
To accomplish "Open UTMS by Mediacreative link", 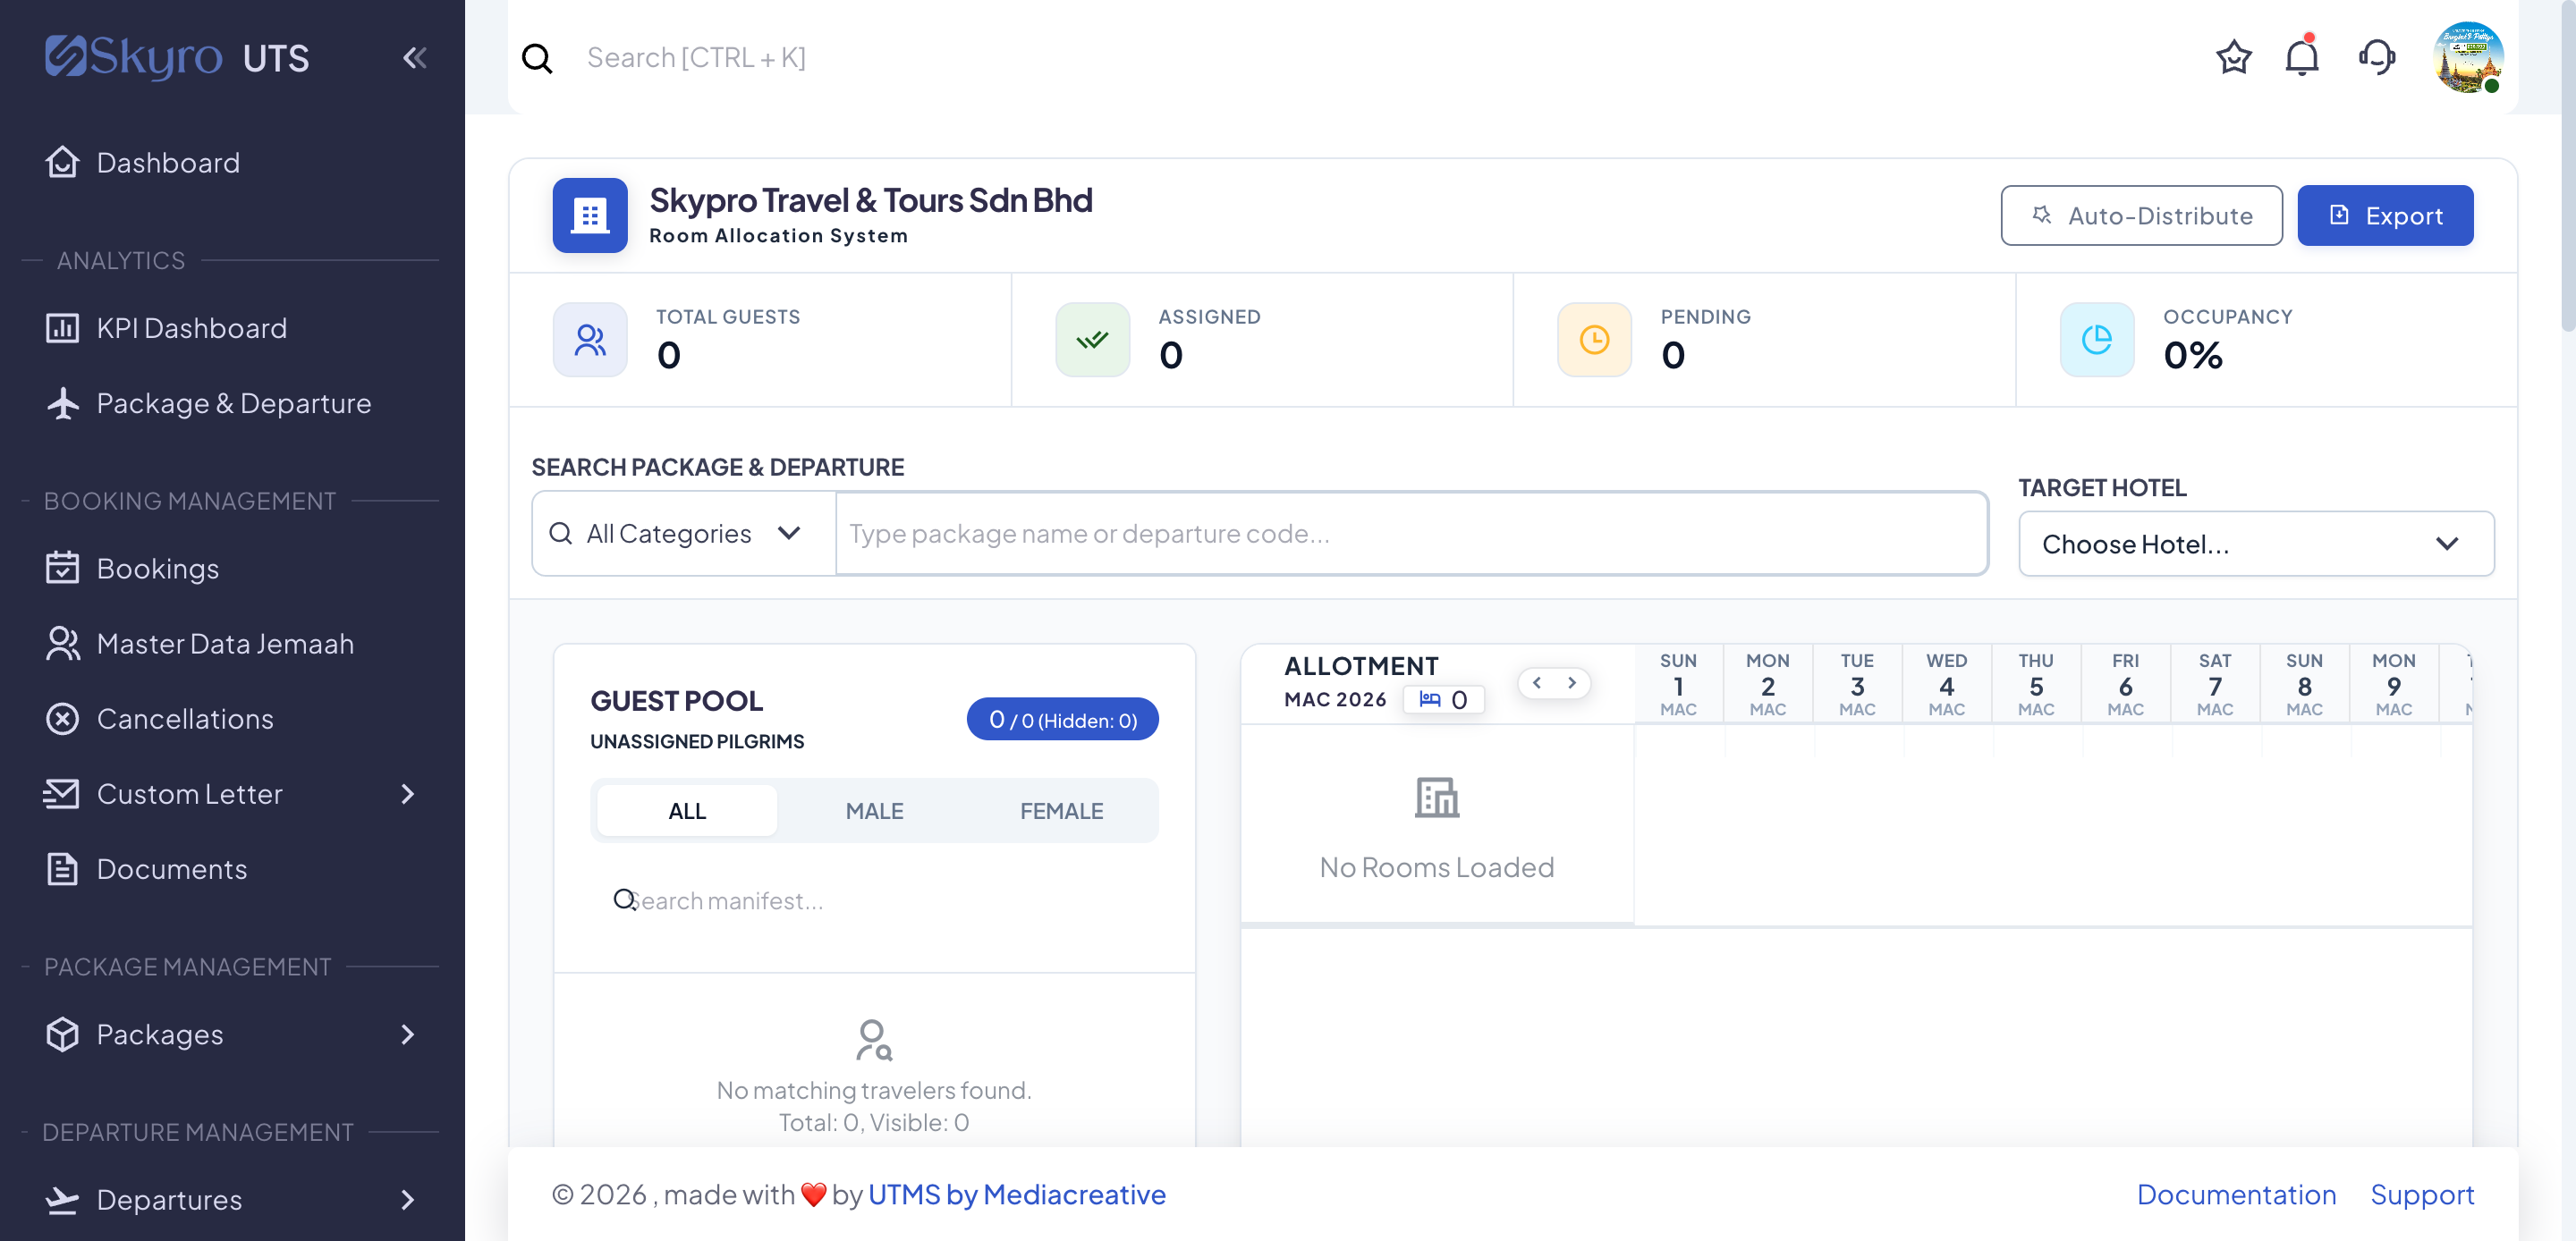I will pos(1016,1194).
